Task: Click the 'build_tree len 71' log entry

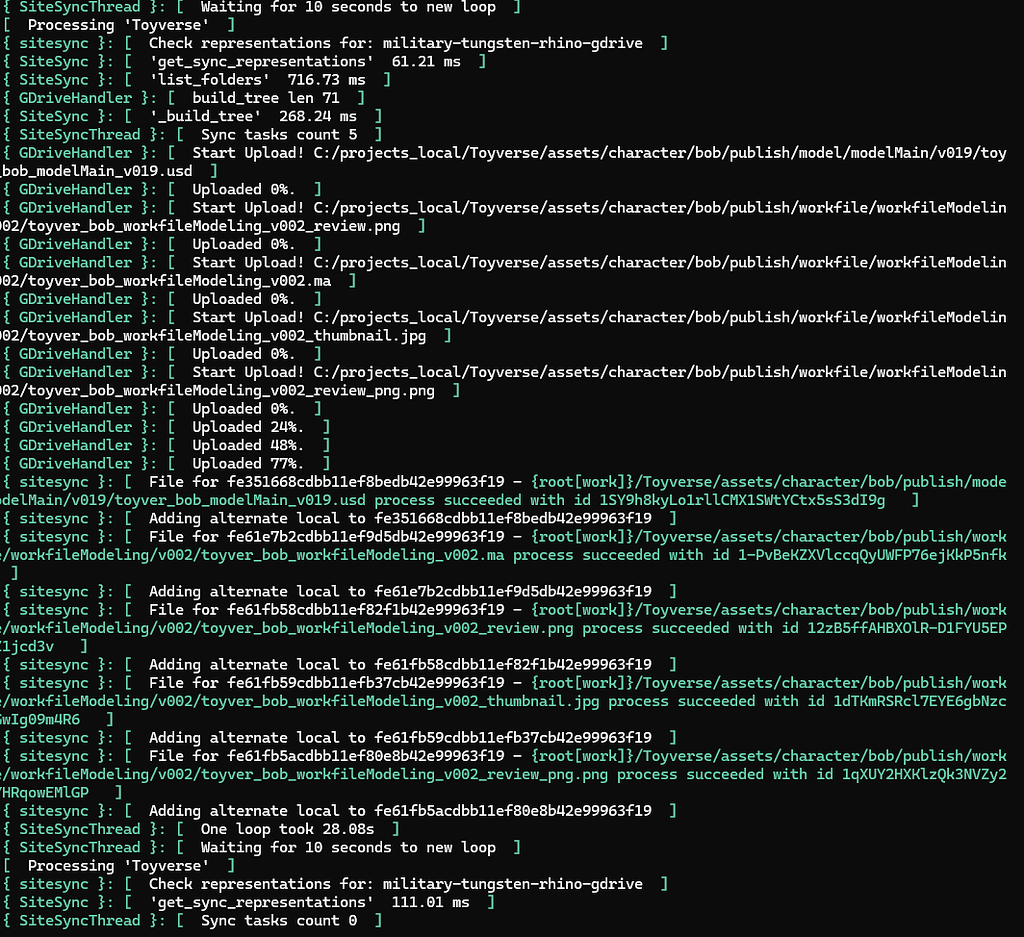Action: pos(266,97)
